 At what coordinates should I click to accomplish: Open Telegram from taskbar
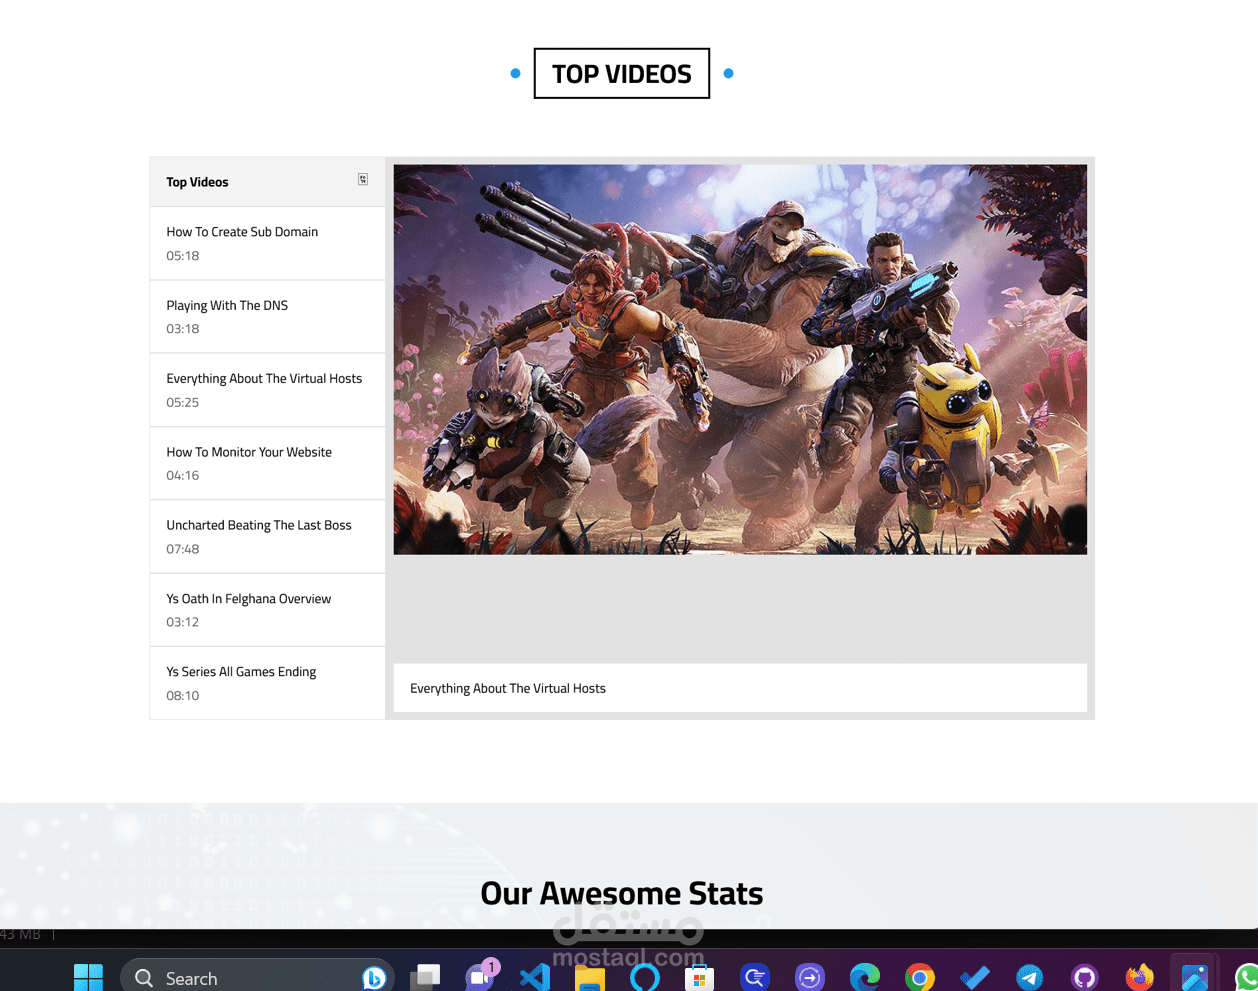(x=1030, y=977)
